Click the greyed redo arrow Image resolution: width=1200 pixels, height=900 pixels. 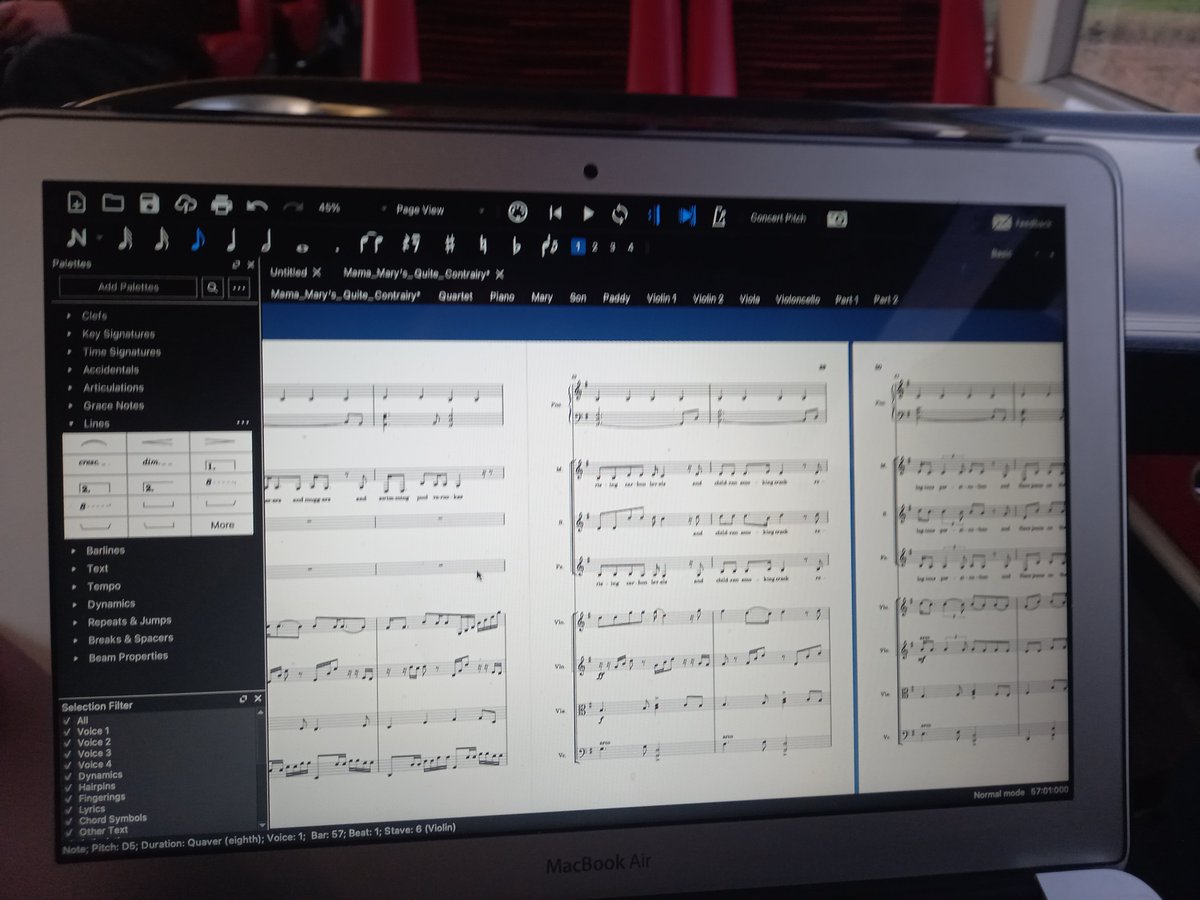(x=292, y=207)
